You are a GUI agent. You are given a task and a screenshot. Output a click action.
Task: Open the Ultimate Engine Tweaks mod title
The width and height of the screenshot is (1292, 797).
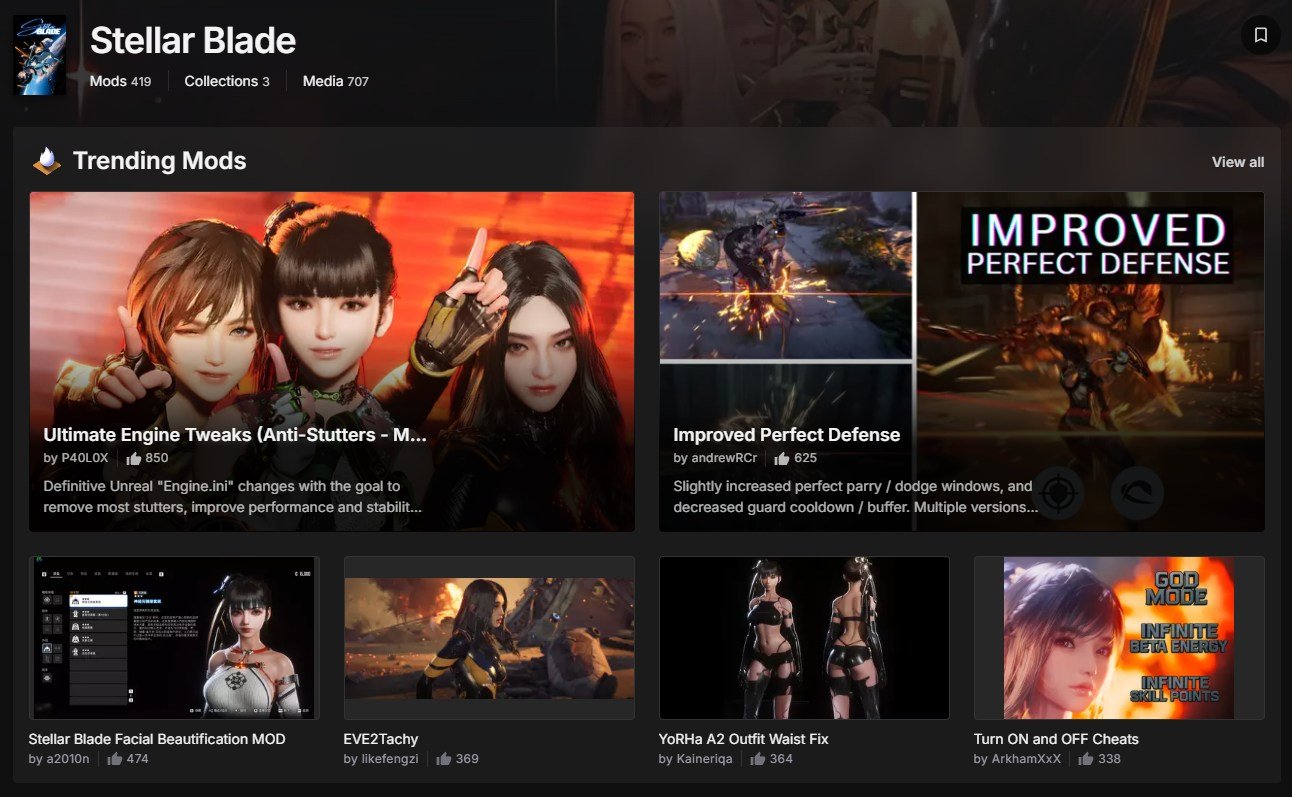pyautogui.click(x=235, y=435)
